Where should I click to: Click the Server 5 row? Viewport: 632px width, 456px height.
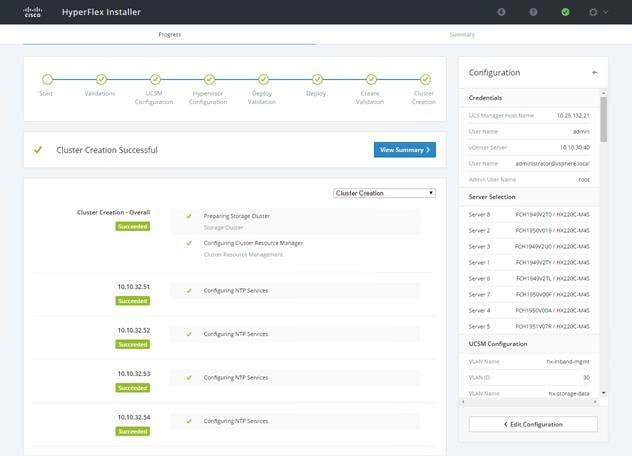(x=529, y=327)
